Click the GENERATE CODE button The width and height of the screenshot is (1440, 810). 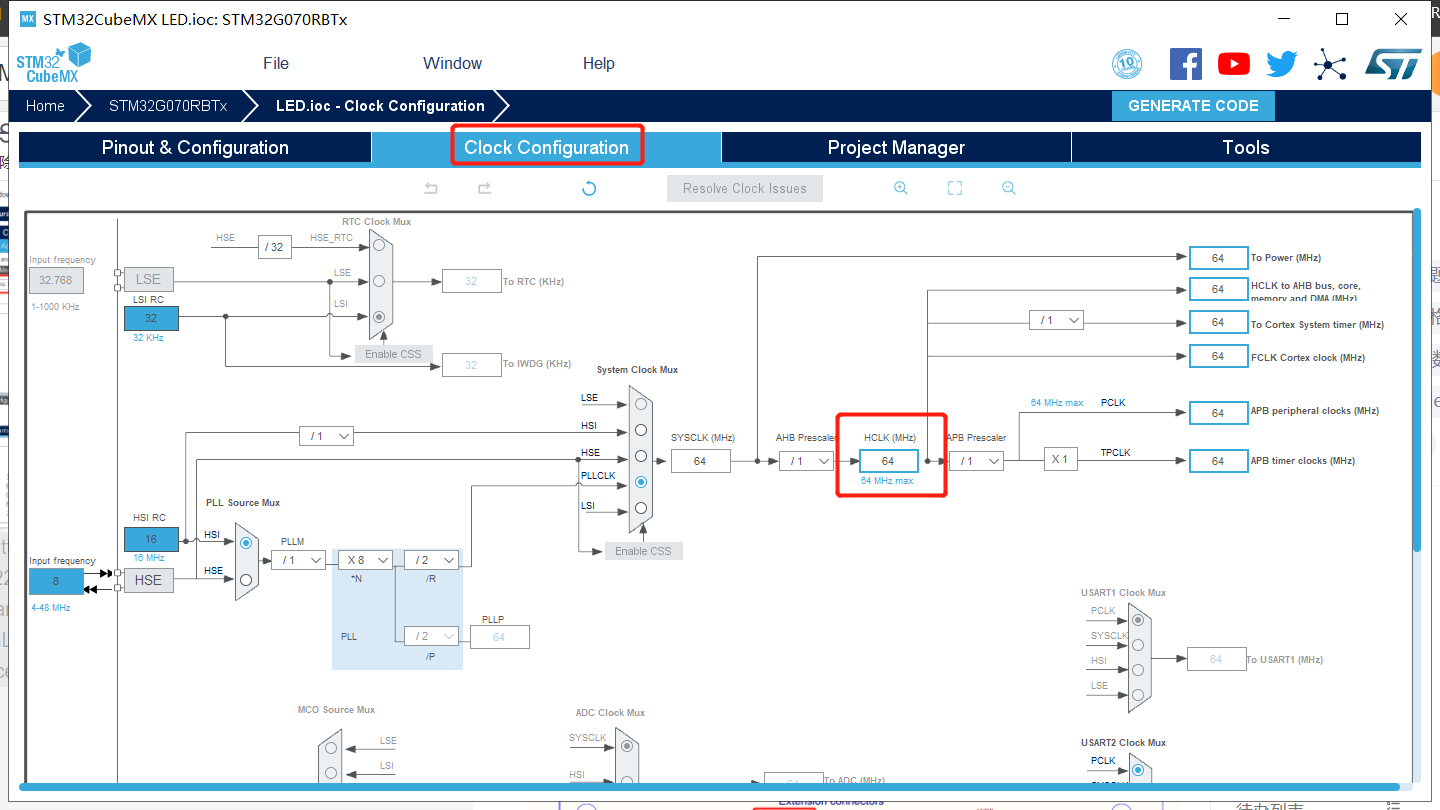point(1193,106)
